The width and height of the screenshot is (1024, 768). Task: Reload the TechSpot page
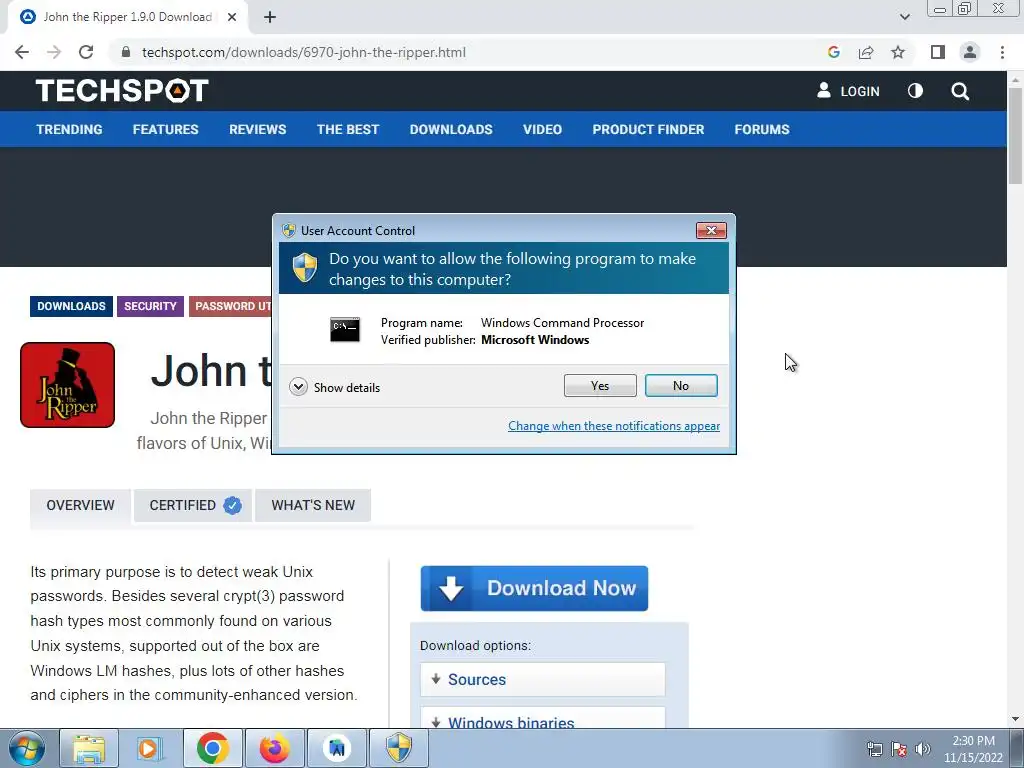click(86, 52)
